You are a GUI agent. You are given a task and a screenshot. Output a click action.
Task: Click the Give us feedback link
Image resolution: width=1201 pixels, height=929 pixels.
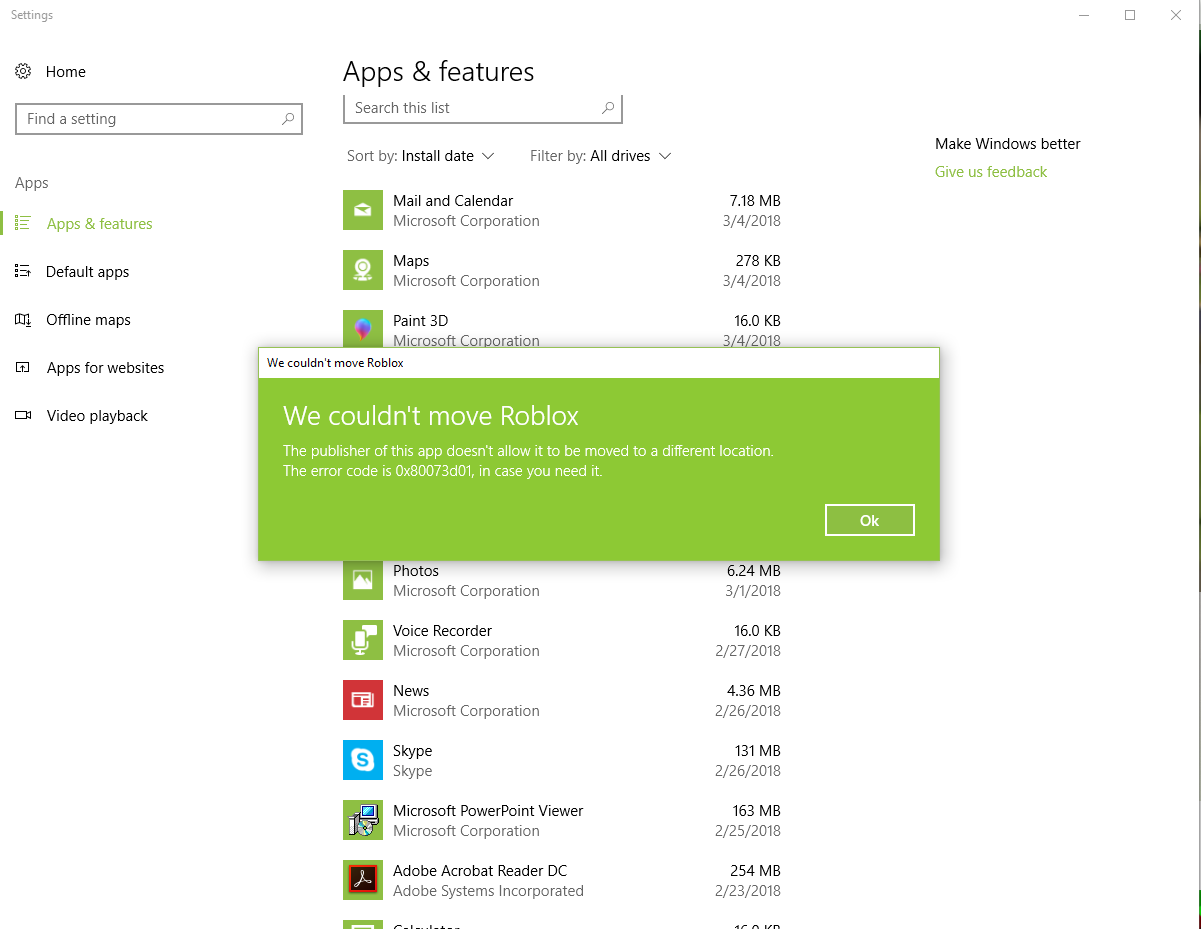(991, 172)
